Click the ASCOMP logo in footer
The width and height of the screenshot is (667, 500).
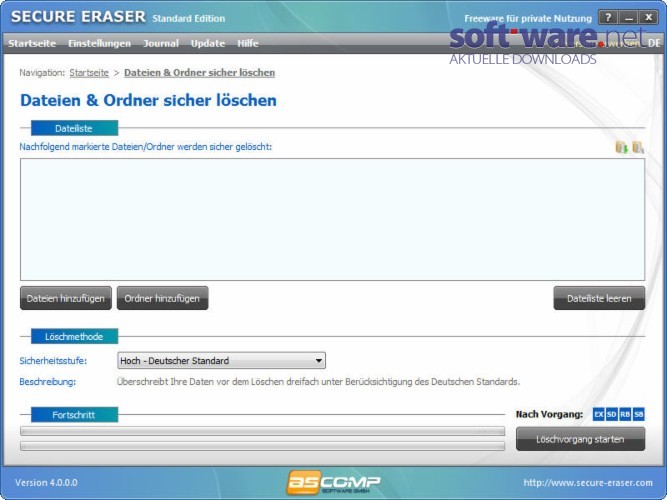click(334, 483)
